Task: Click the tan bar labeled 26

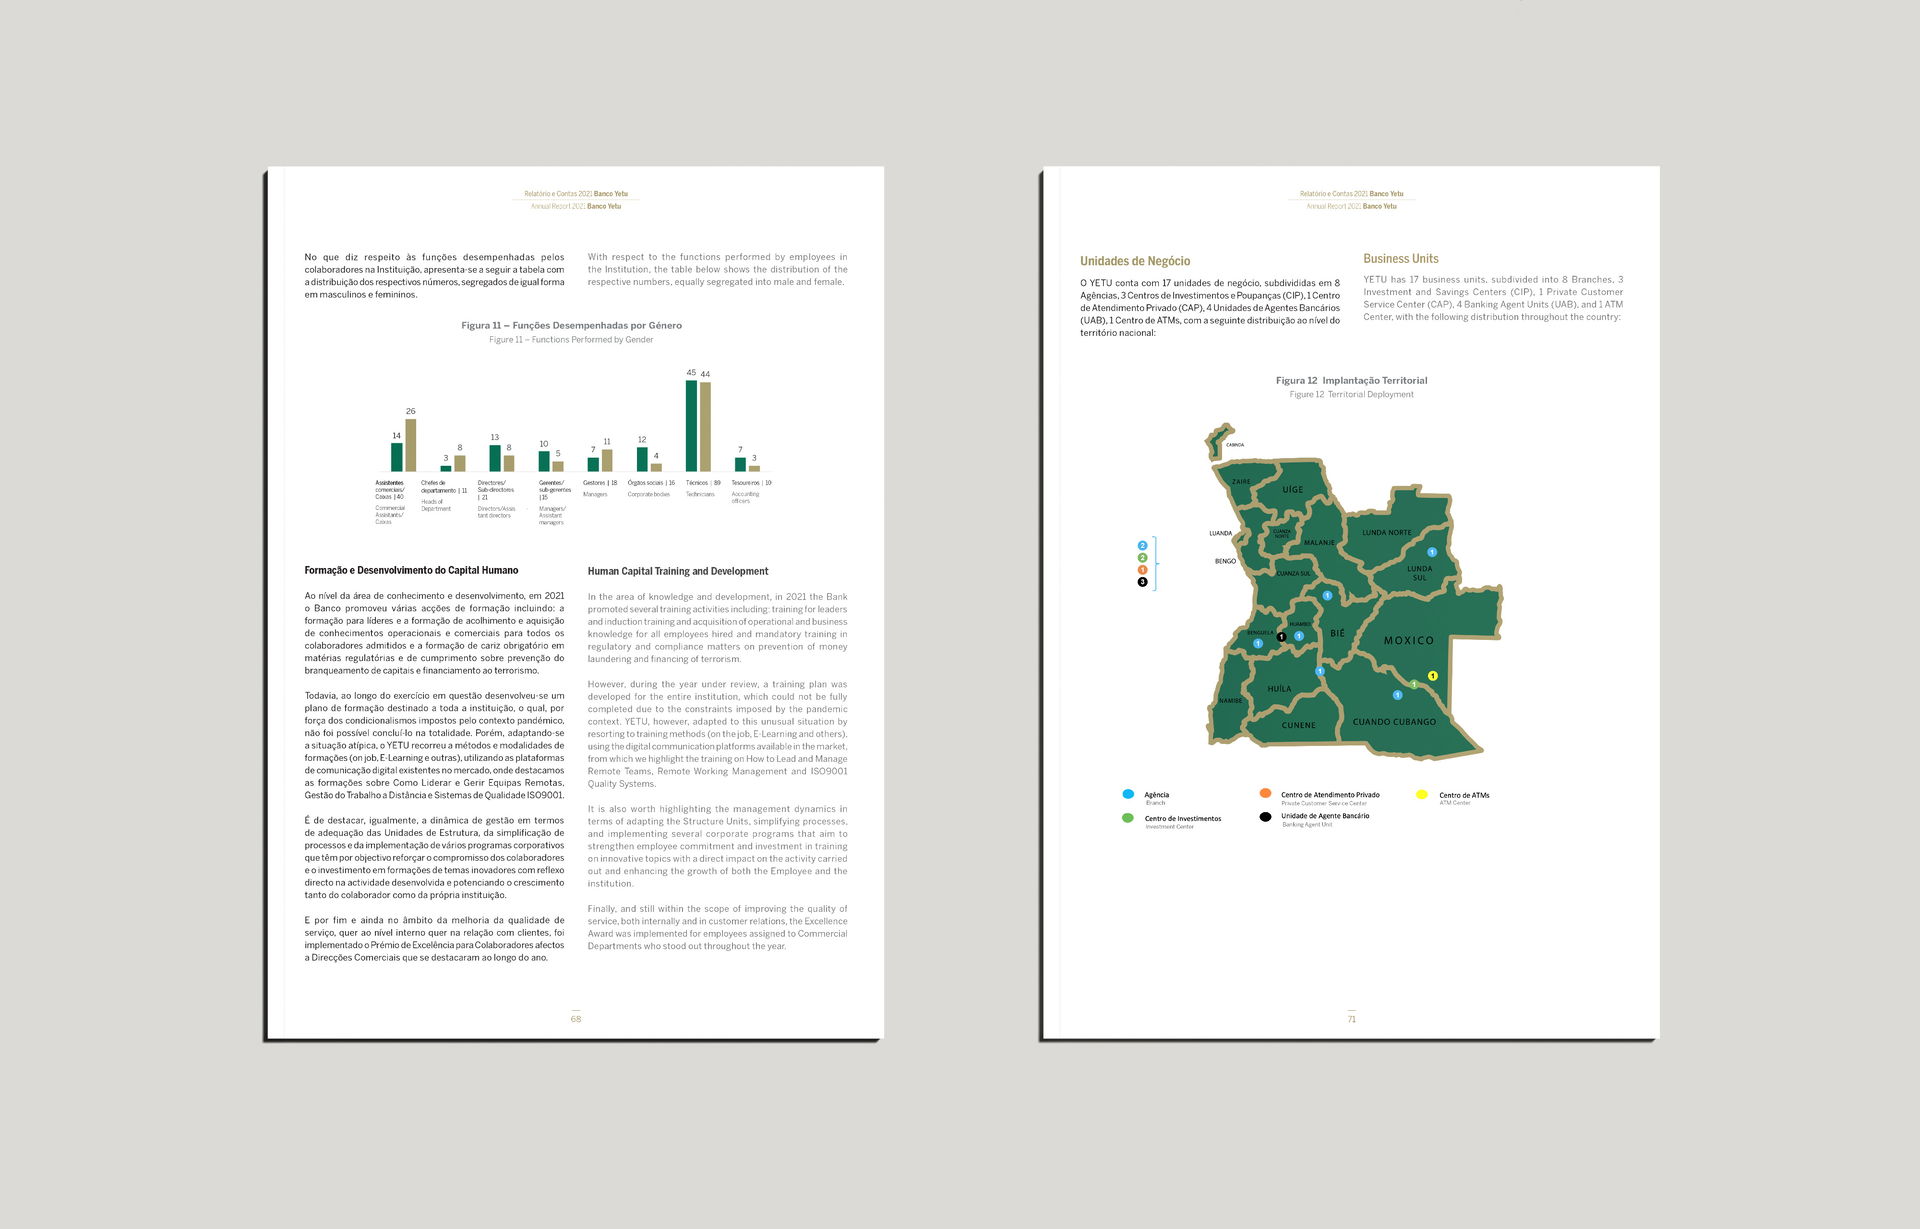Action: (410, 445)
